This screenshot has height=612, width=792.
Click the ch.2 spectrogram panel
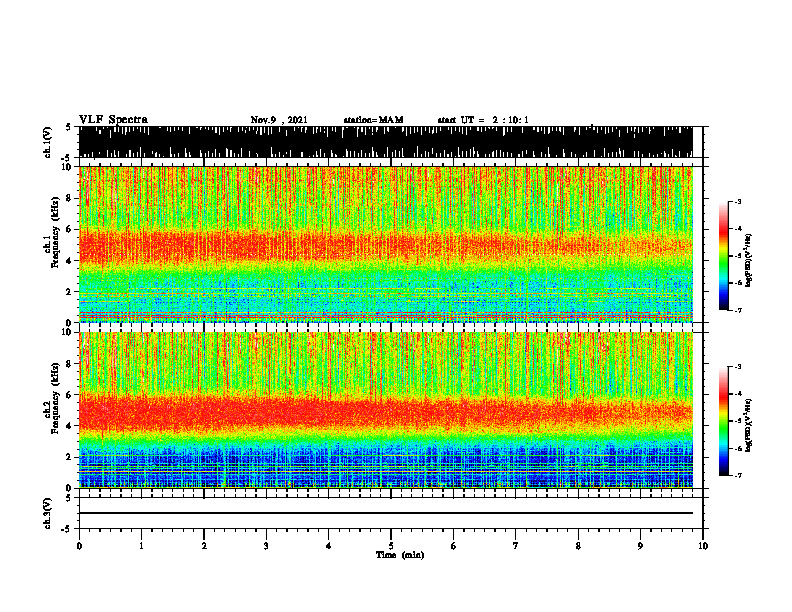pos(385,410)
